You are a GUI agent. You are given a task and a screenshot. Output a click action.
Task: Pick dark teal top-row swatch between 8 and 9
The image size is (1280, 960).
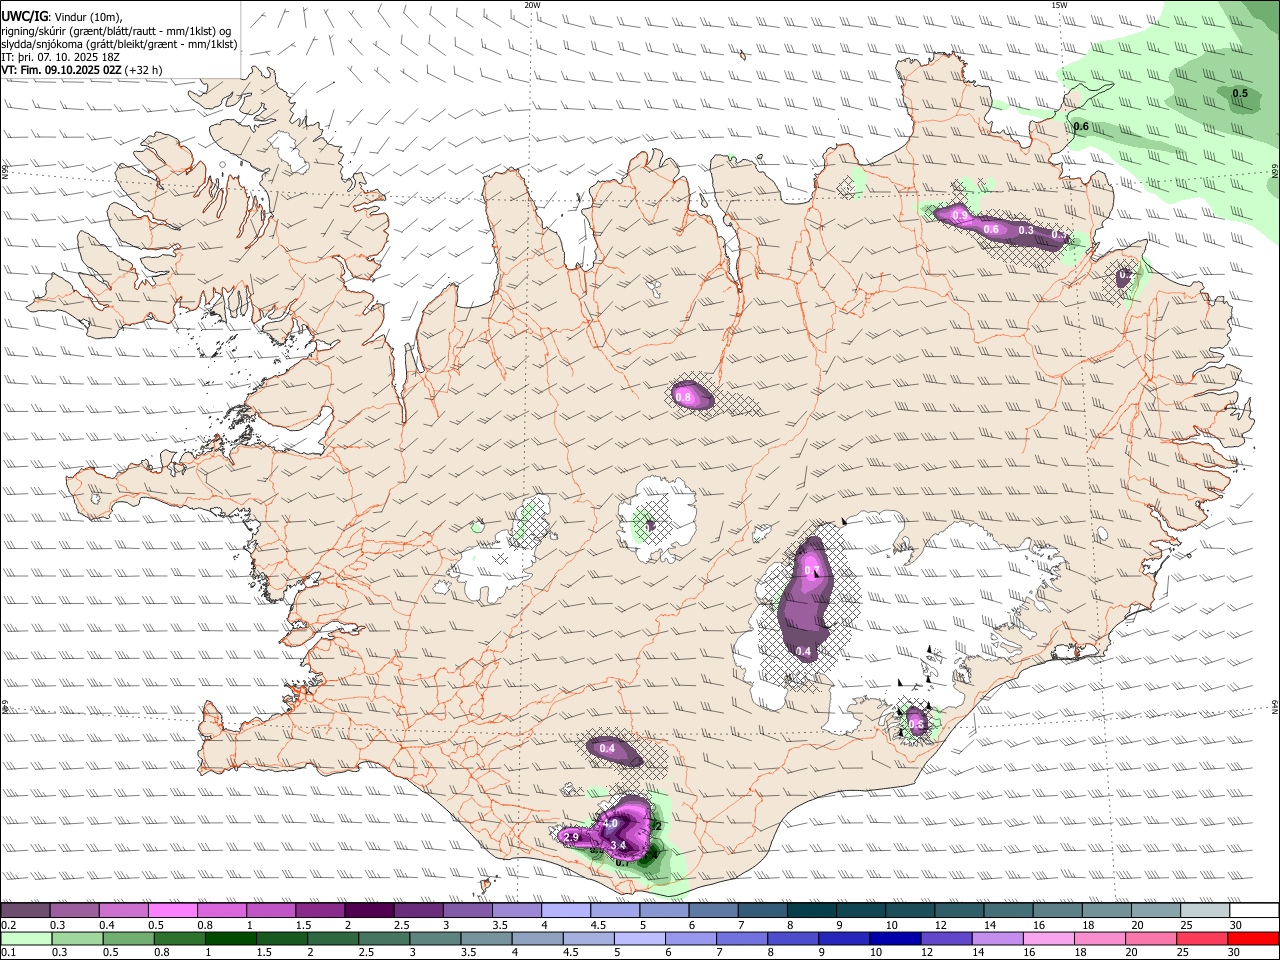click(x=812, y=910)
